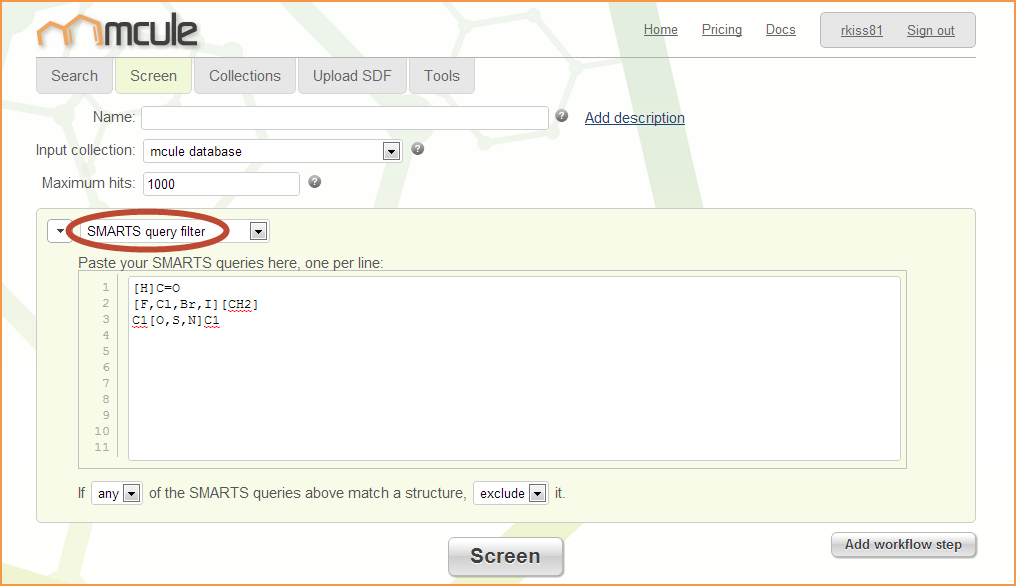Open help icon next to Input collection

click(418, 149)
